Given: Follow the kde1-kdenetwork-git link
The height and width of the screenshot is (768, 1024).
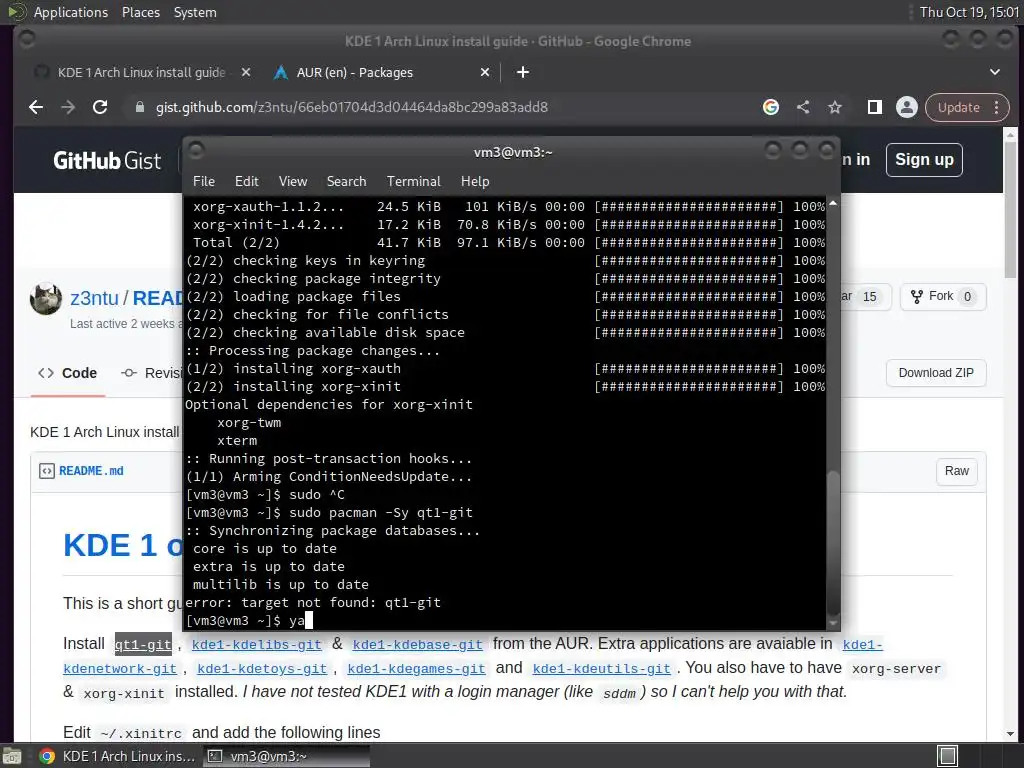Looking at the screenshot, I should tap(120, 669).
